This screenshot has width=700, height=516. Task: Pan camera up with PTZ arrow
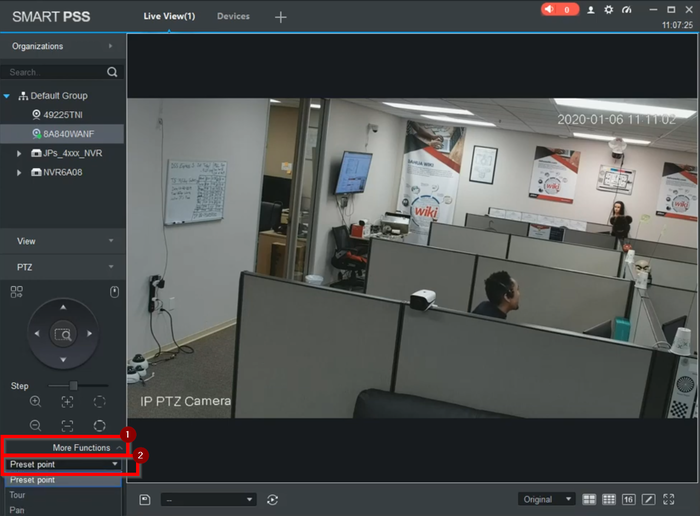(63, 307)
